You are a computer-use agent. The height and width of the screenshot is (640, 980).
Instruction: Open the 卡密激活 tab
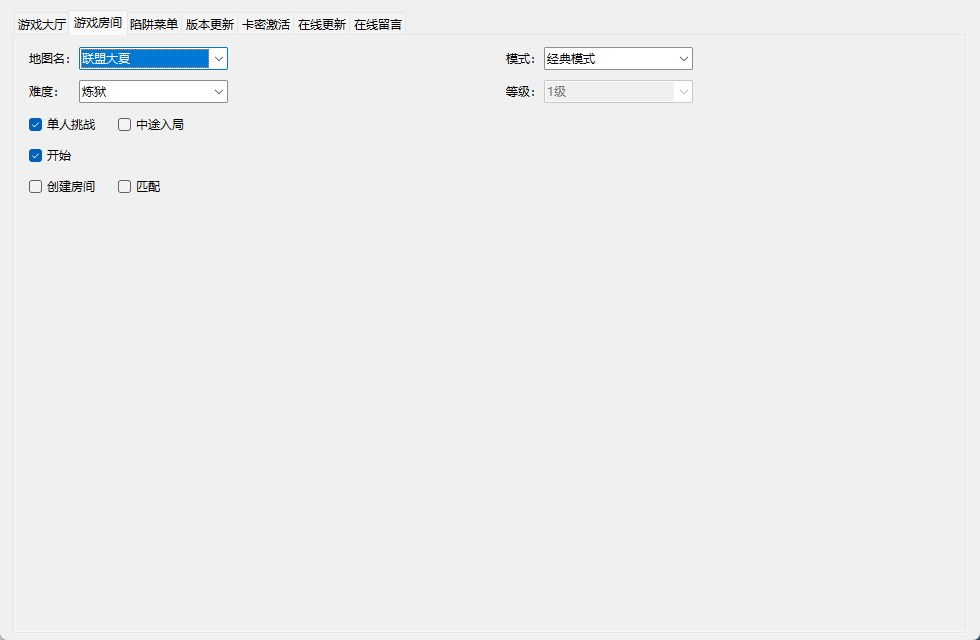(266, 24)
